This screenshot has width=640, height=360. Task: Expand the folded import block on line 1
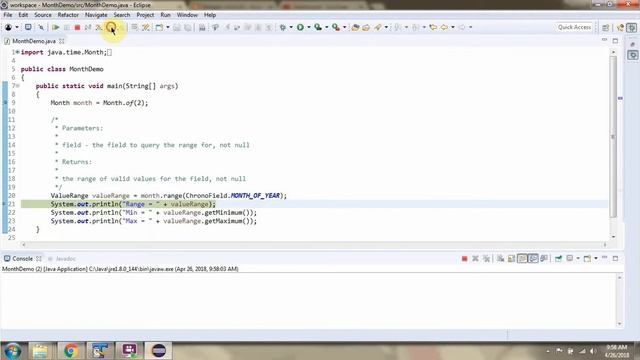(x=18, y=52)
